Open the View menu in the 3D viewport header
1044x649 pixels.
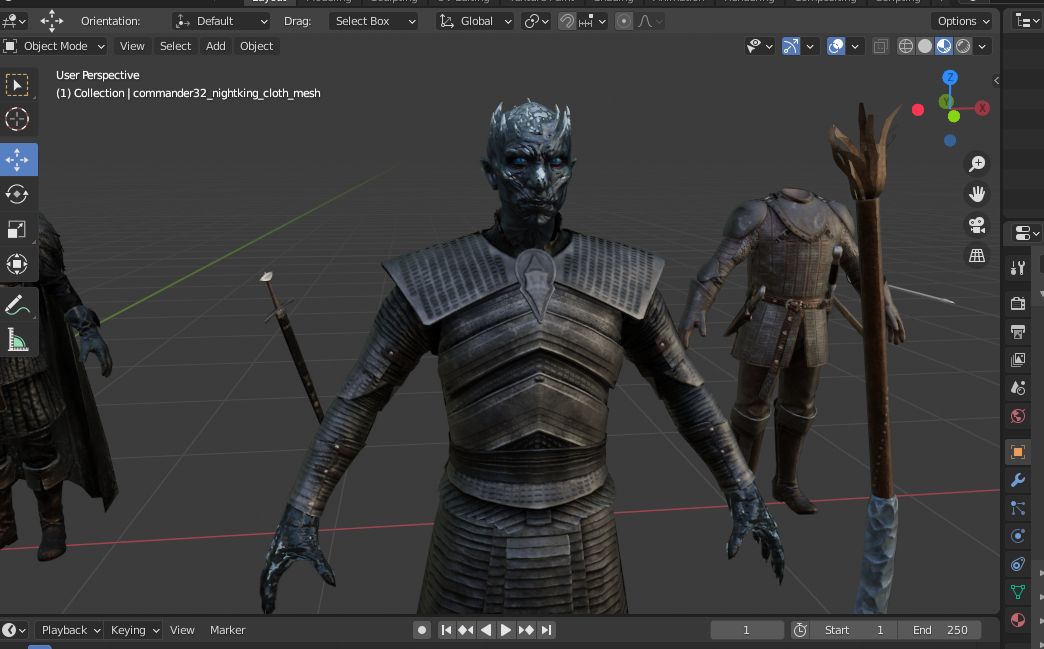132,46
